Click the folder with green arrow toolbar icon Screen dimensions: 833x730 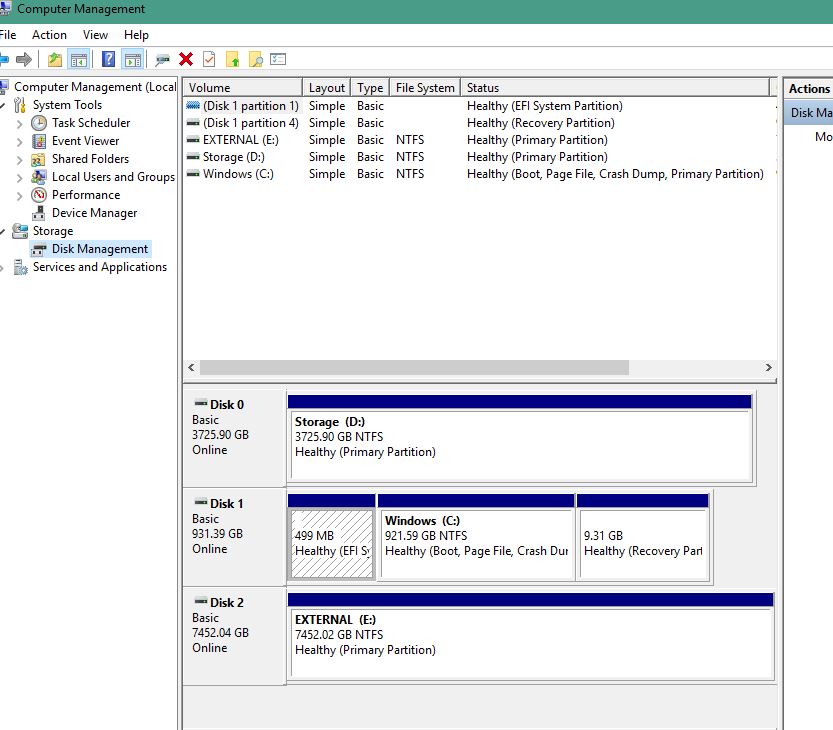pos(233,59)
